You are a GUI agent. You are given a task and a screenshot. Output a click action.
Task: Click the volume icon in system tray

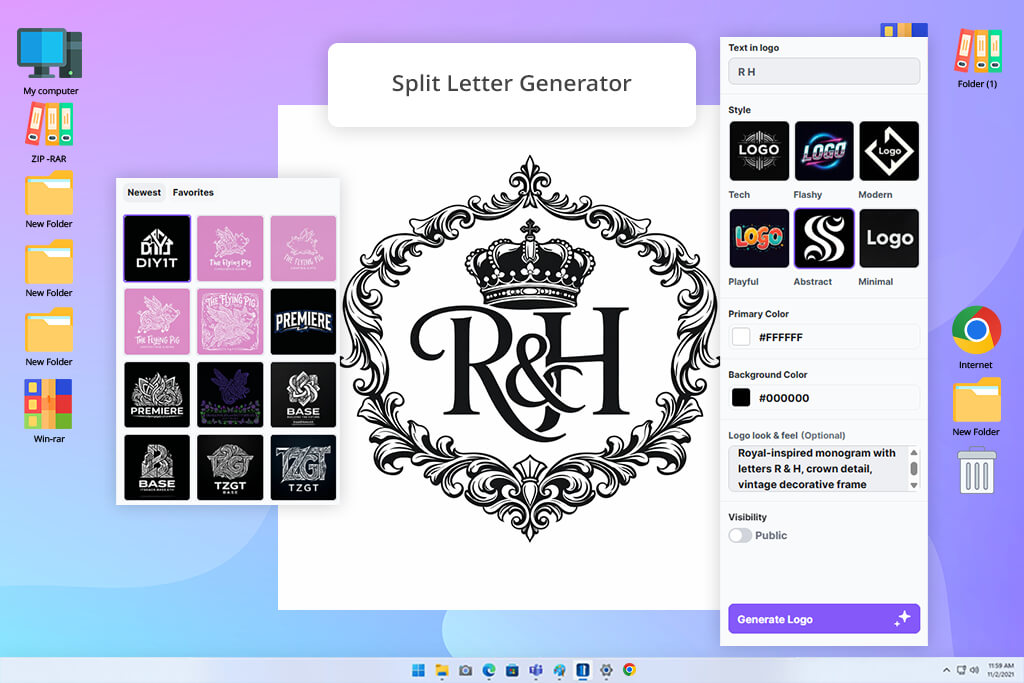(x=974, y=670)
